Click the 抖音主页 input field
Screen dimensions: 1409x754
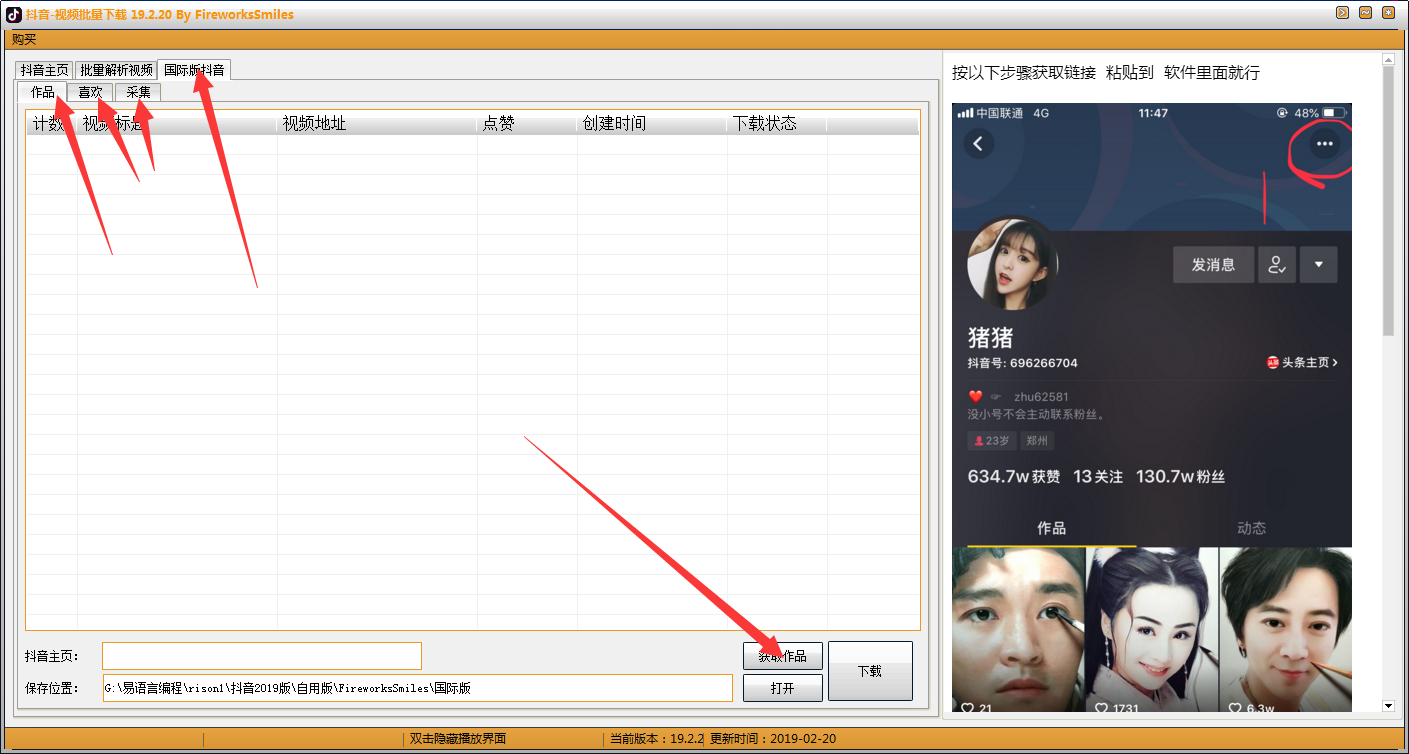[x=262, y=656]
